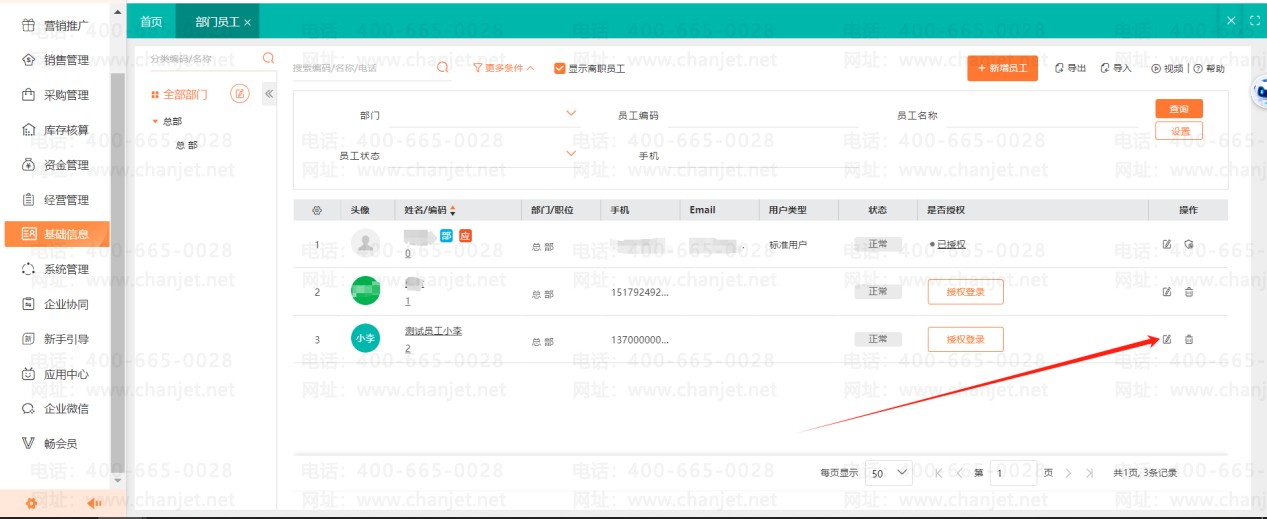Click the orange gear settings icon at sidebar bottom
This screenshot has height=519, width=1267.
point(31,503)
